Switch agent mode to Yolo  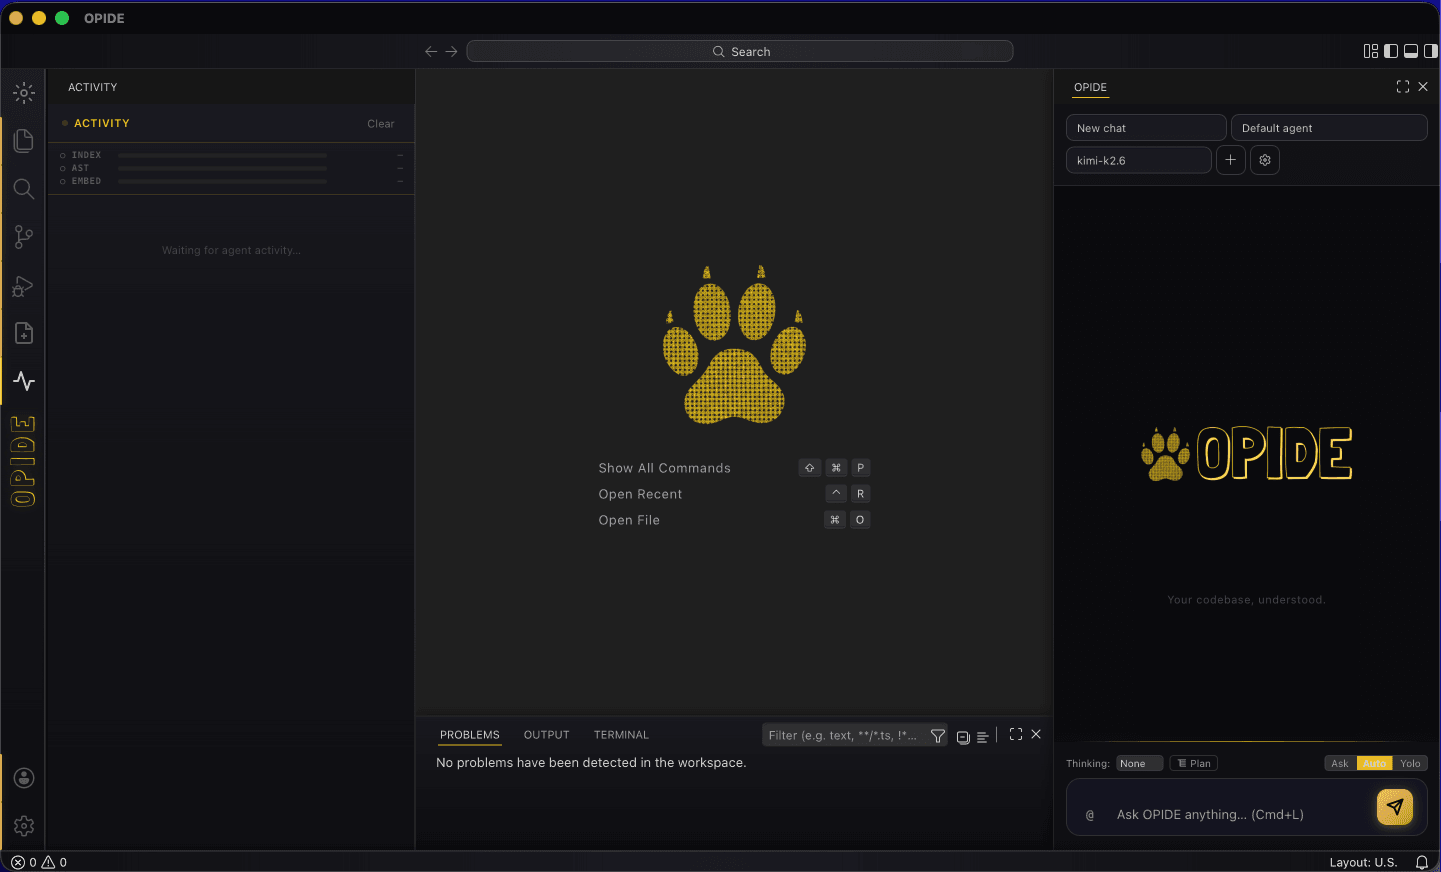pos(1410,763)
